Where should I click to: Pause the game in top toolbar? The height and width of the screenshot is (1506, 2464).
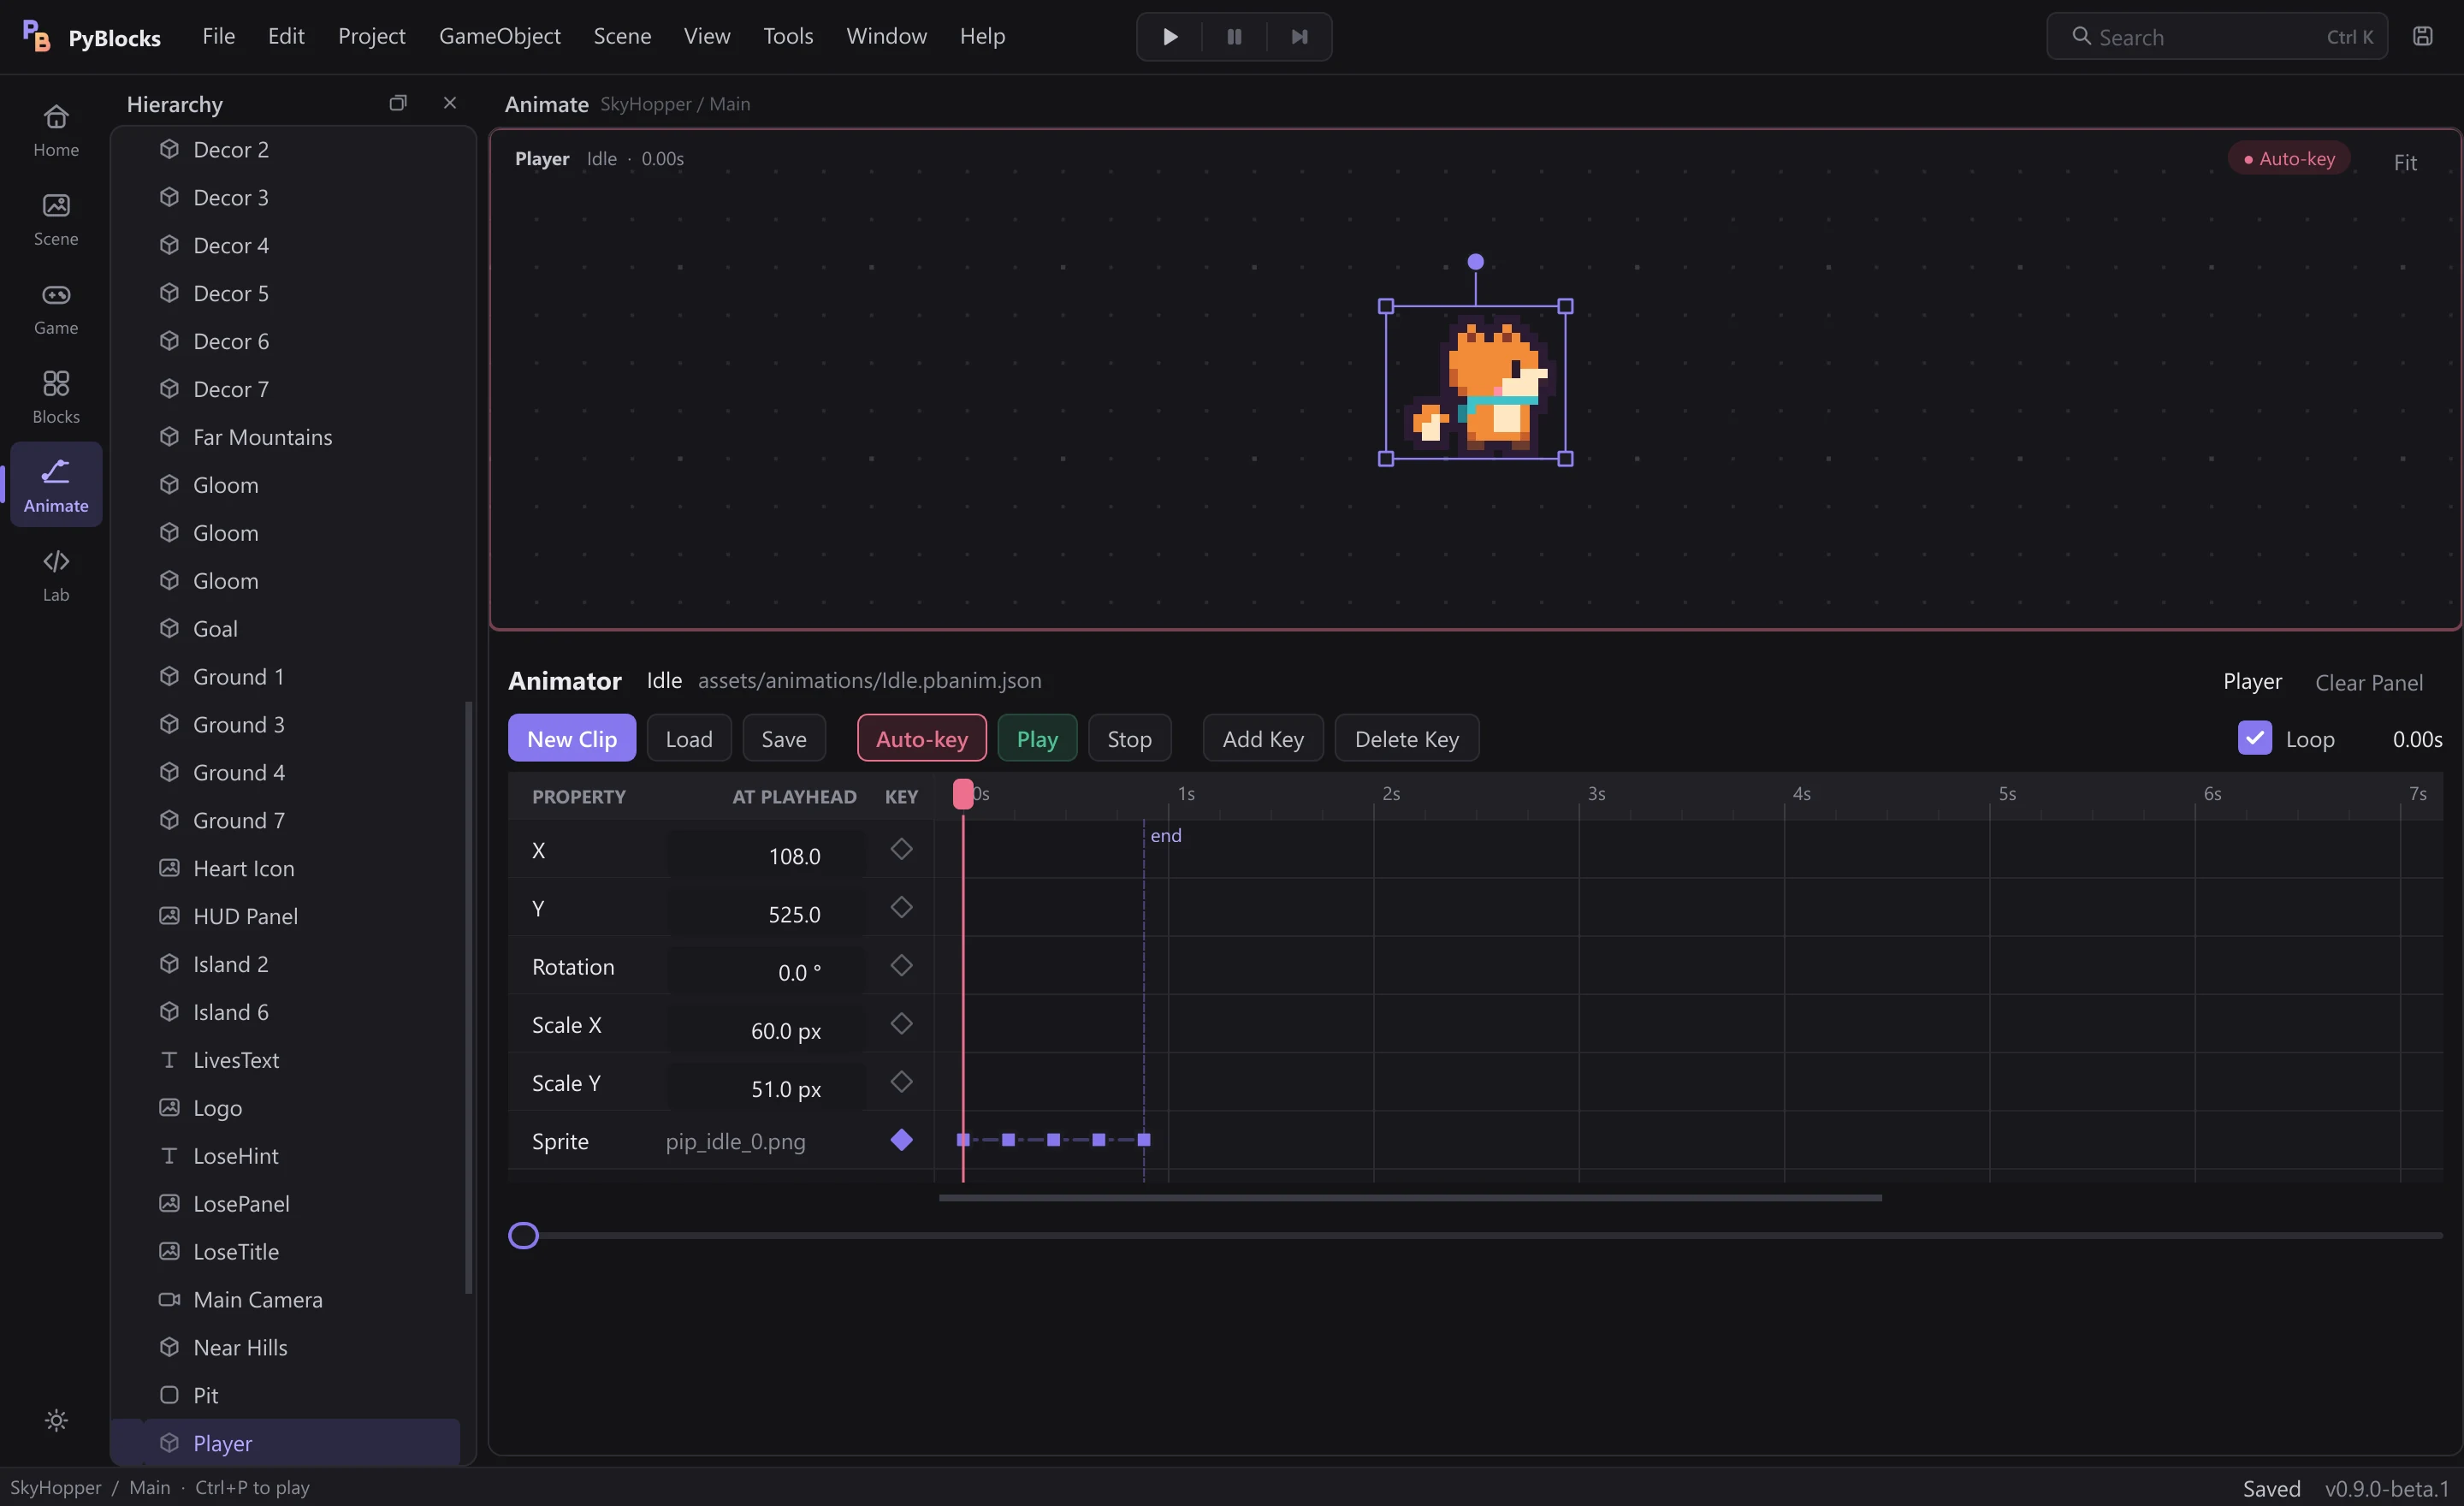1234,37
